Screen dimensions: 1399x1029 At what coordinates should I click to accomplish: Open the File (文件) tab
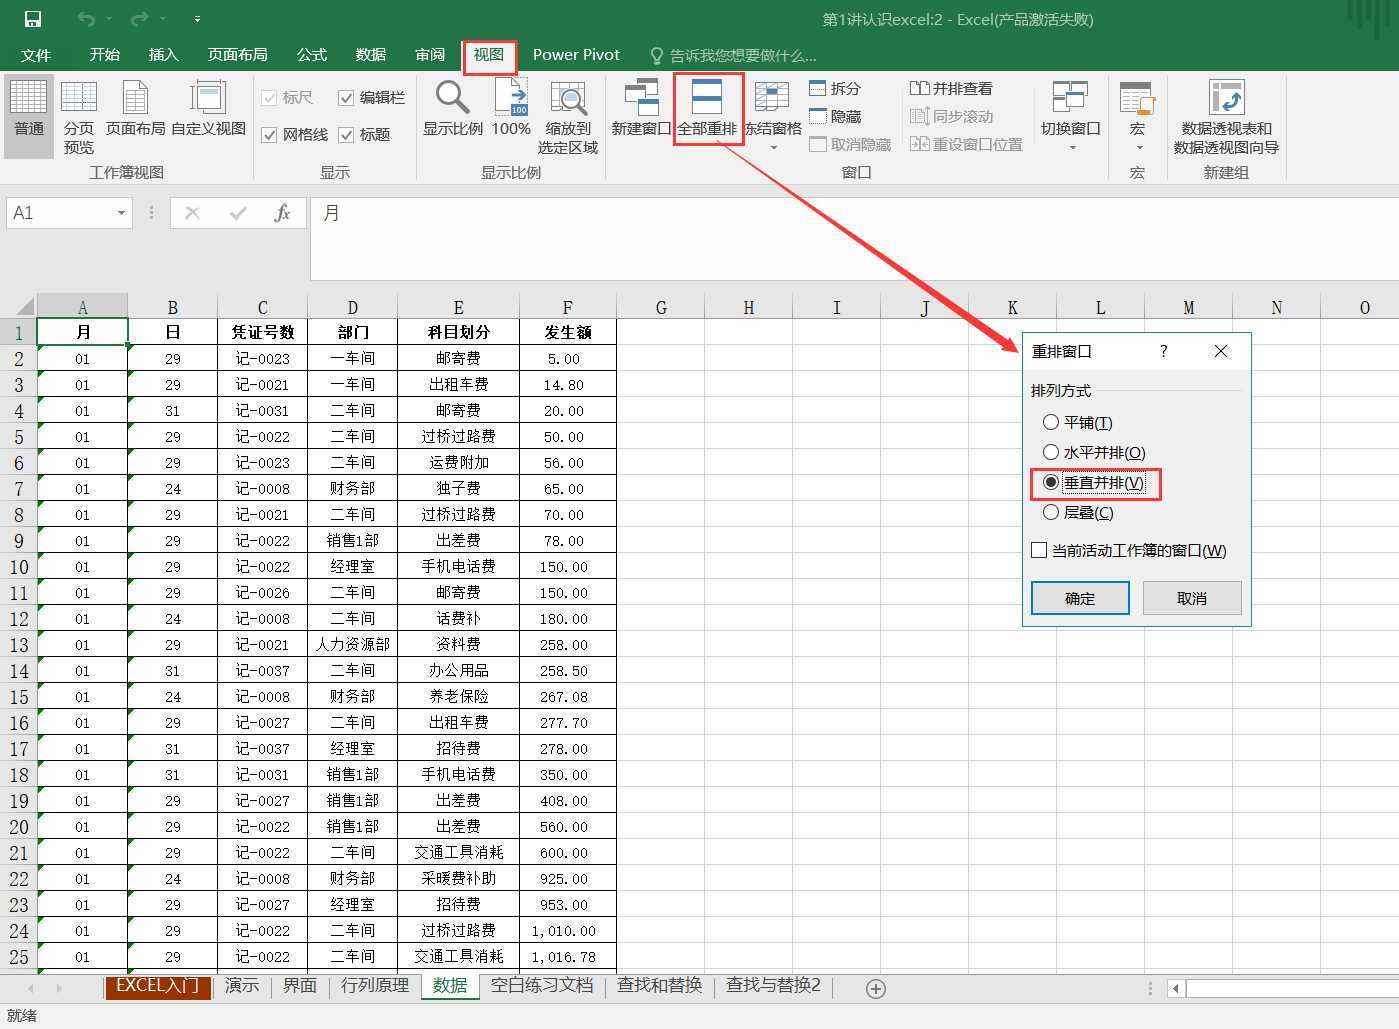pos(36,55)
